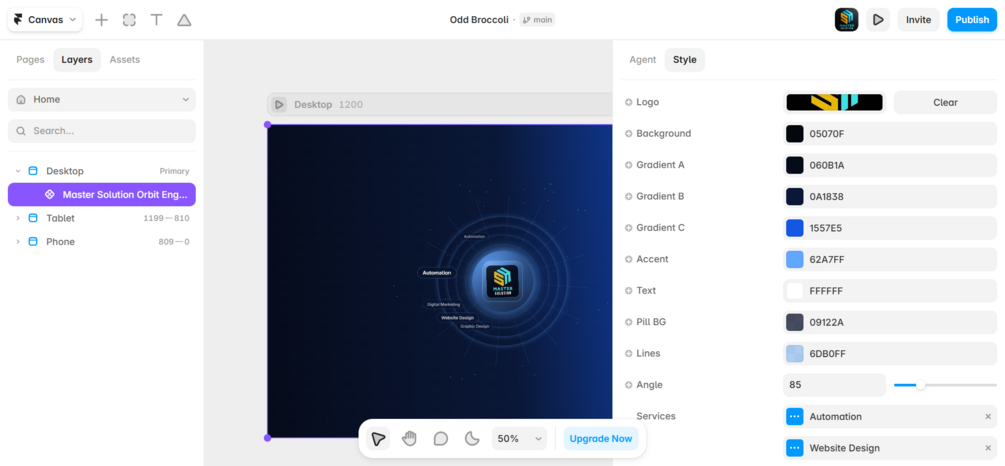This screenshot has height=466, width=1005.
Task: Click the plus icon beside Gradient A
Action: [x=629, y=165]
